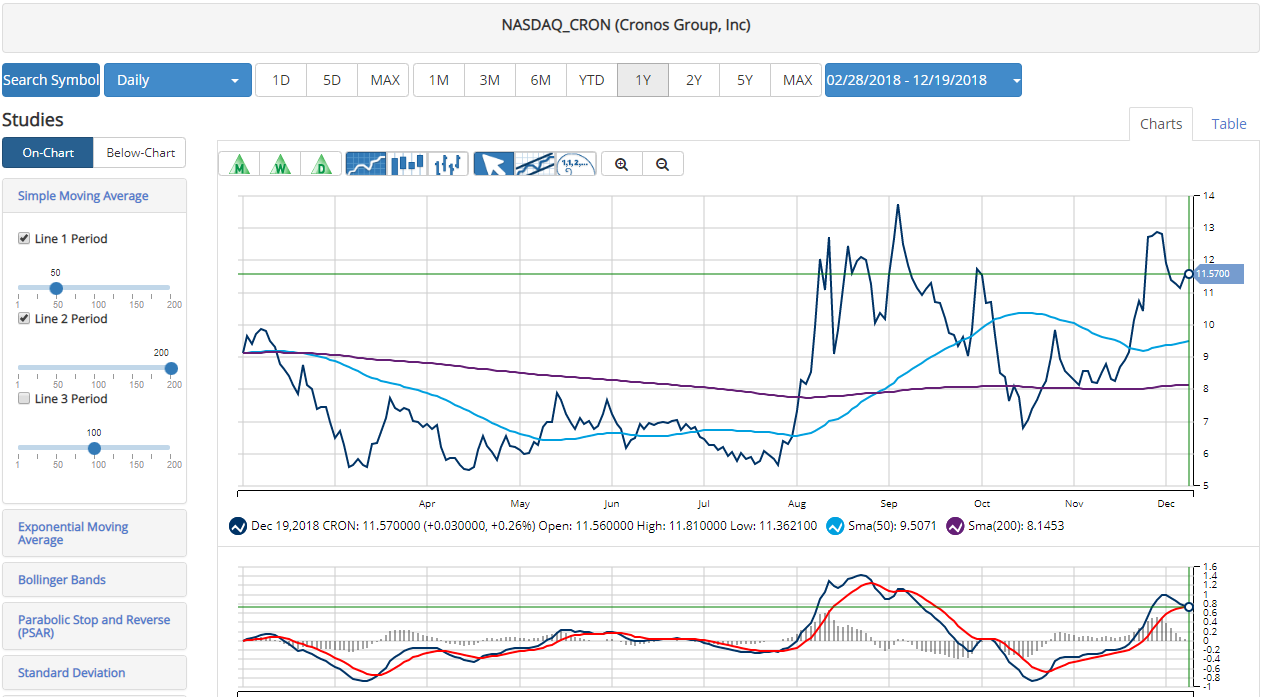Select the Below-Chart studies tab
Viewport: 1262px width, 697px height.
click(x=140, y=153)
